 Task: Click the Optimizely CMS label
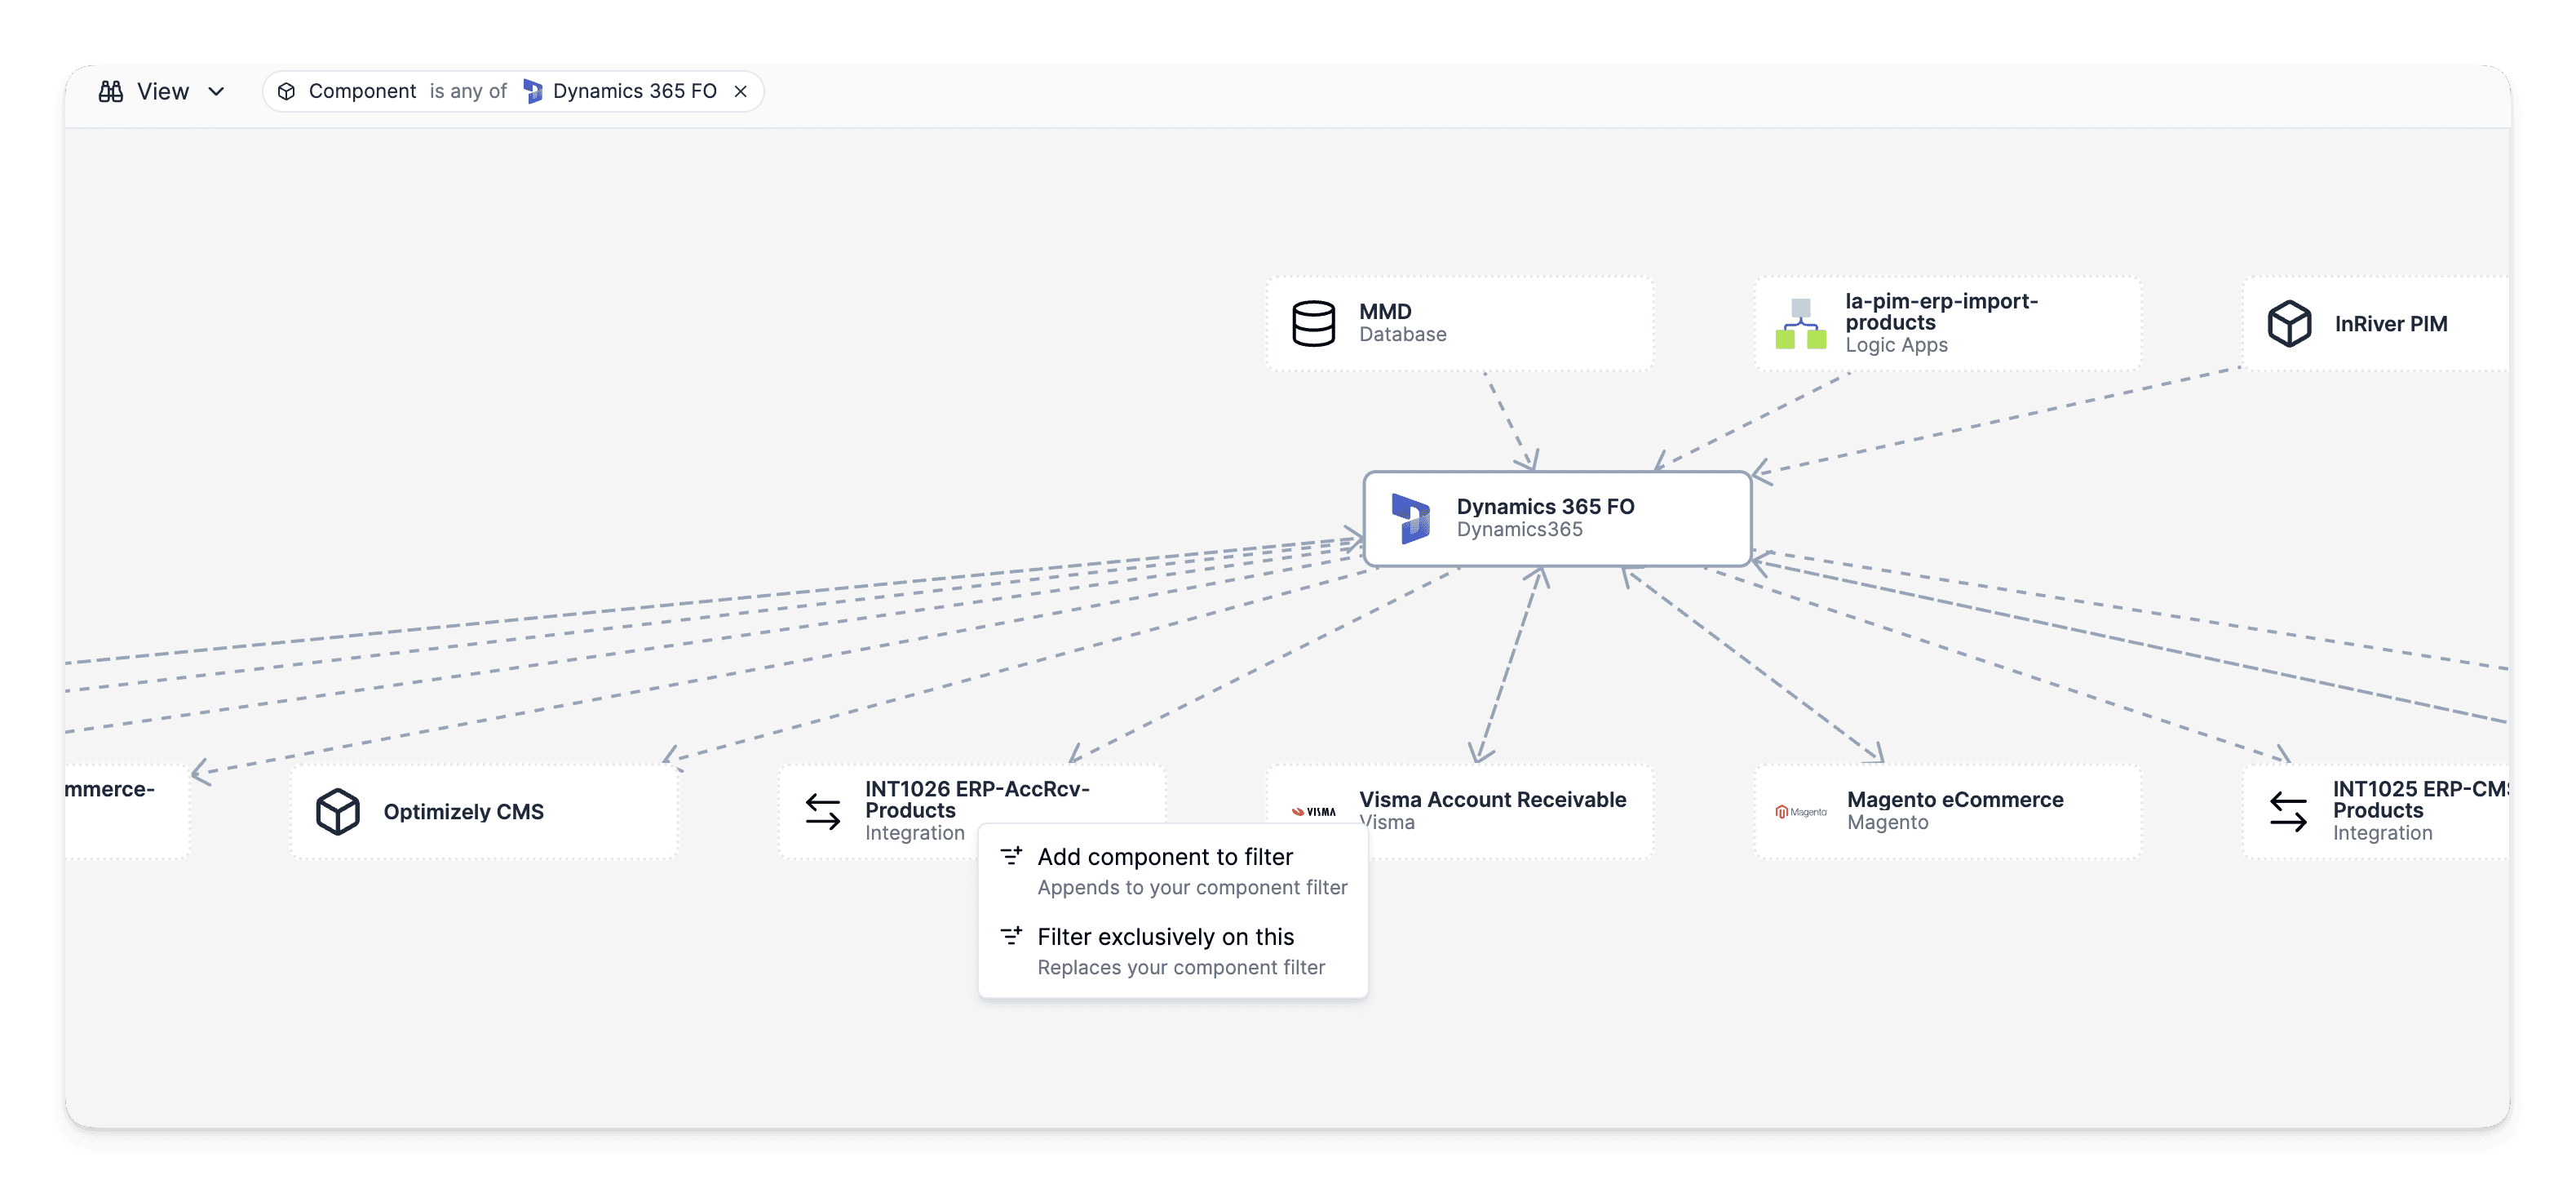[x=463, y=811]
